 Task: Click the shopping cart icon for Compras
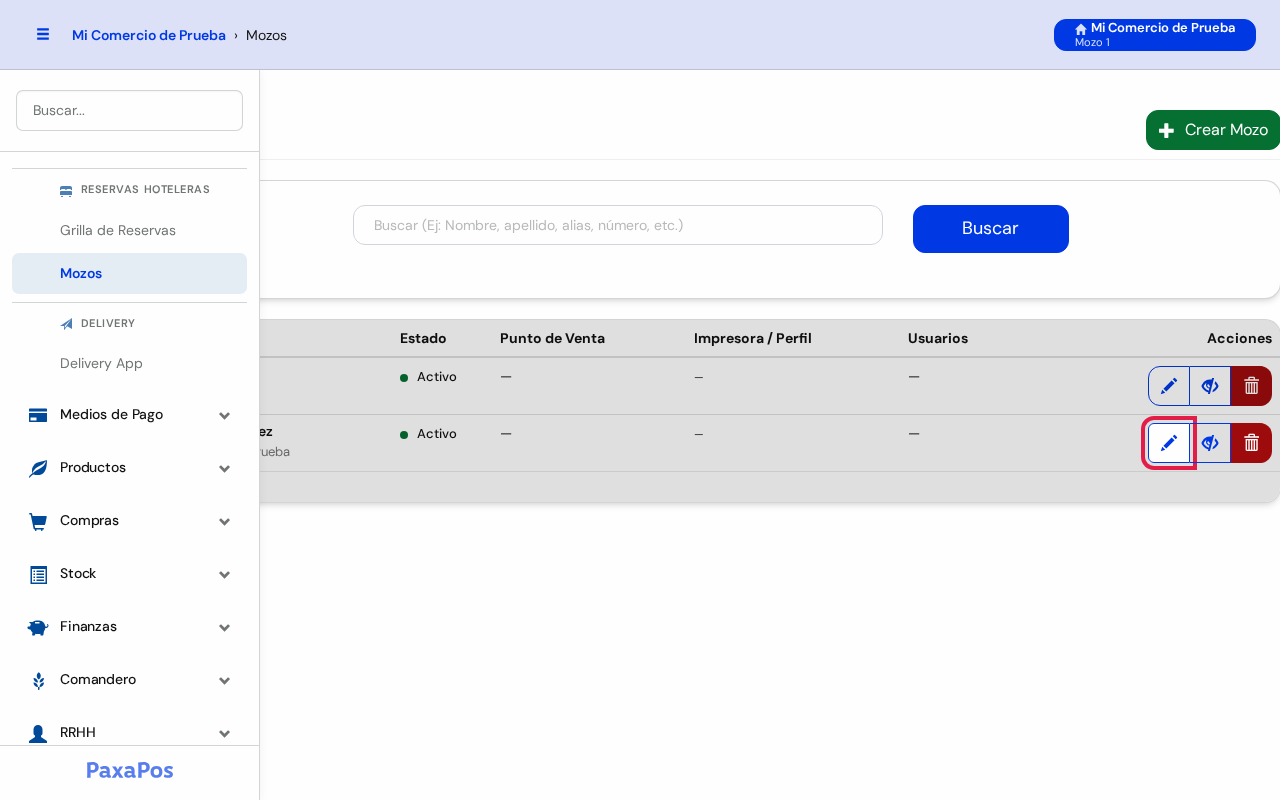click(x=38, y=521)
